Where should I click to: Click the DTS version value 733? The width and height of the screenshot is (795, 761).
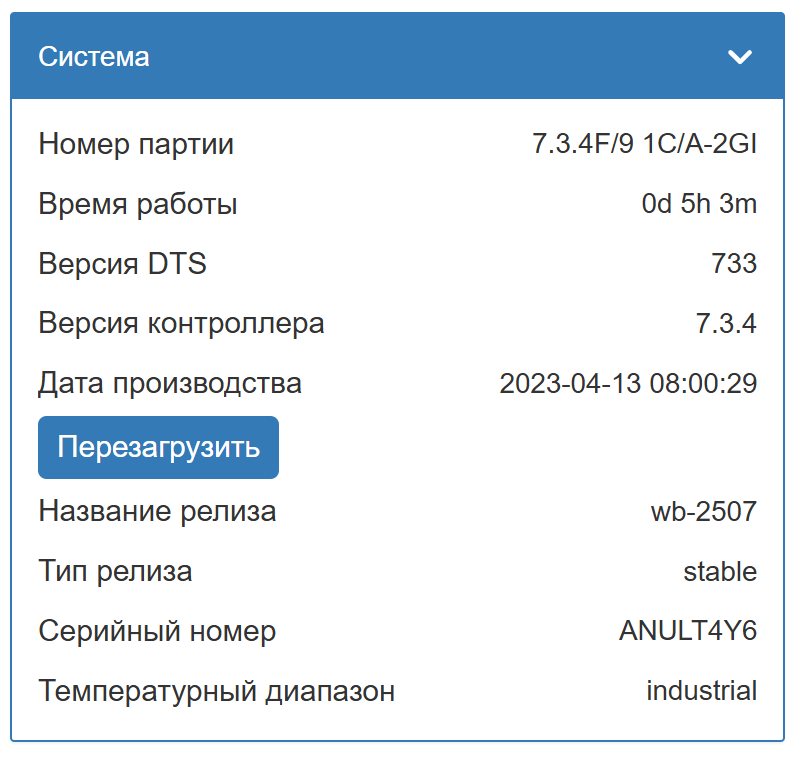click(734, 265)
